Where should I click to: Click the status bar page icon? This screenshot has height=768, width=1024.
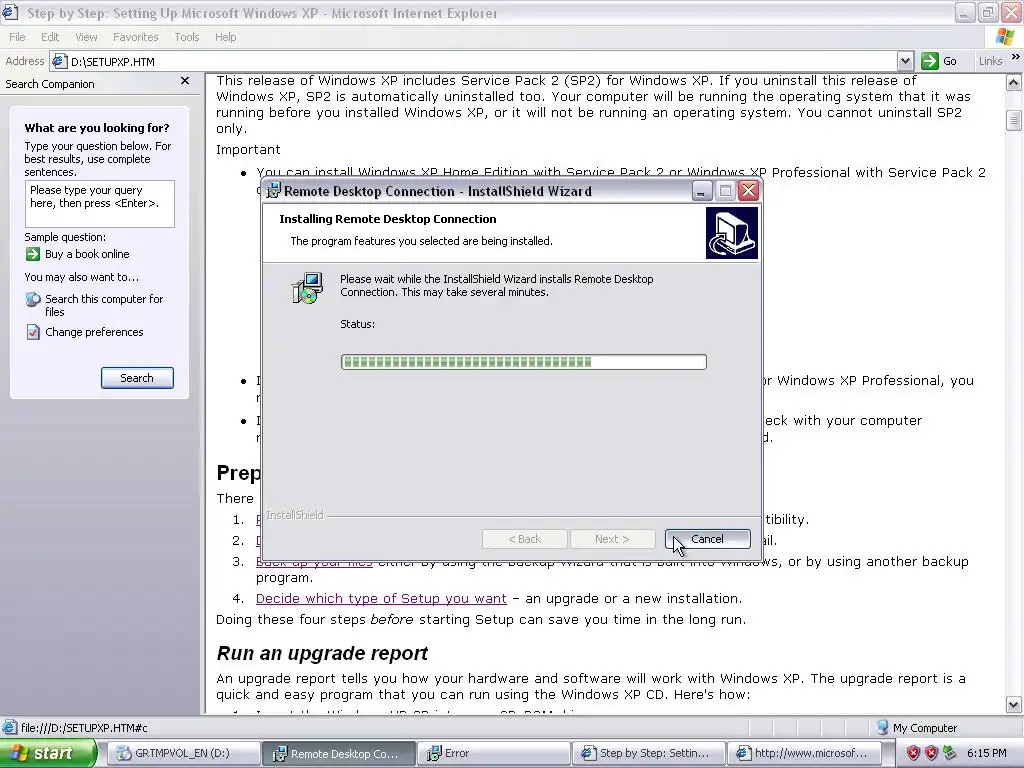point(10,727)
